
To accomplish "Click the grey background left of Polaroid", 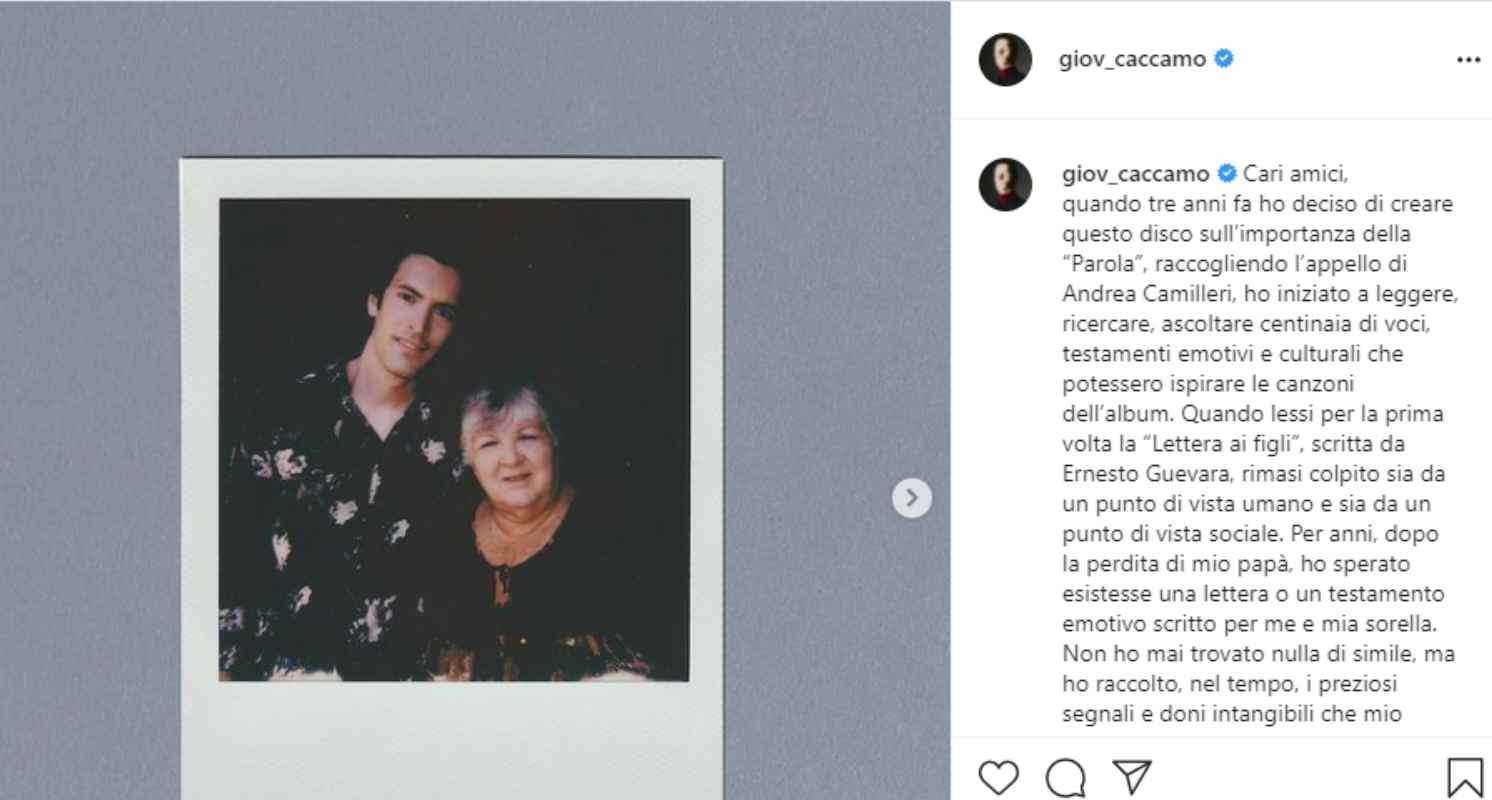I will [x=90, y=450].
